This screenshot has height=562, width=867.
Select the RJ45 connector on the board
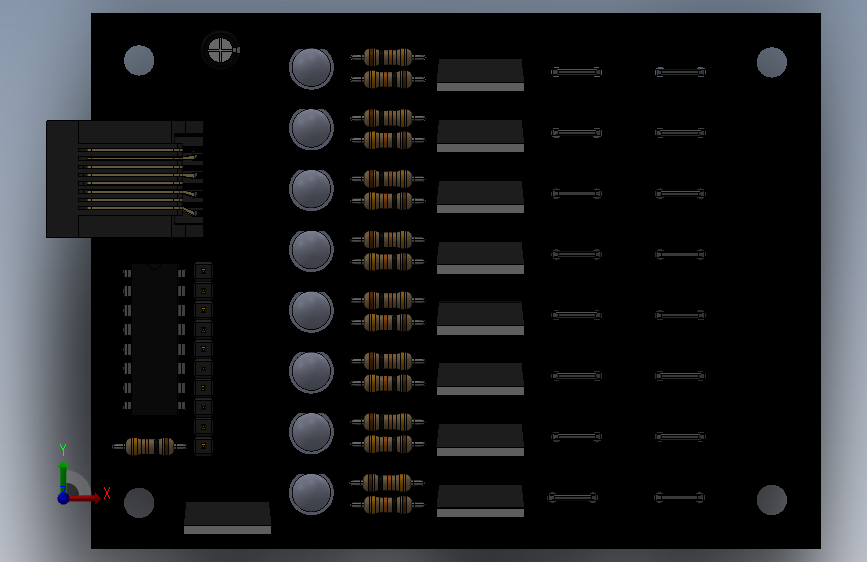[x=124, y=179]
